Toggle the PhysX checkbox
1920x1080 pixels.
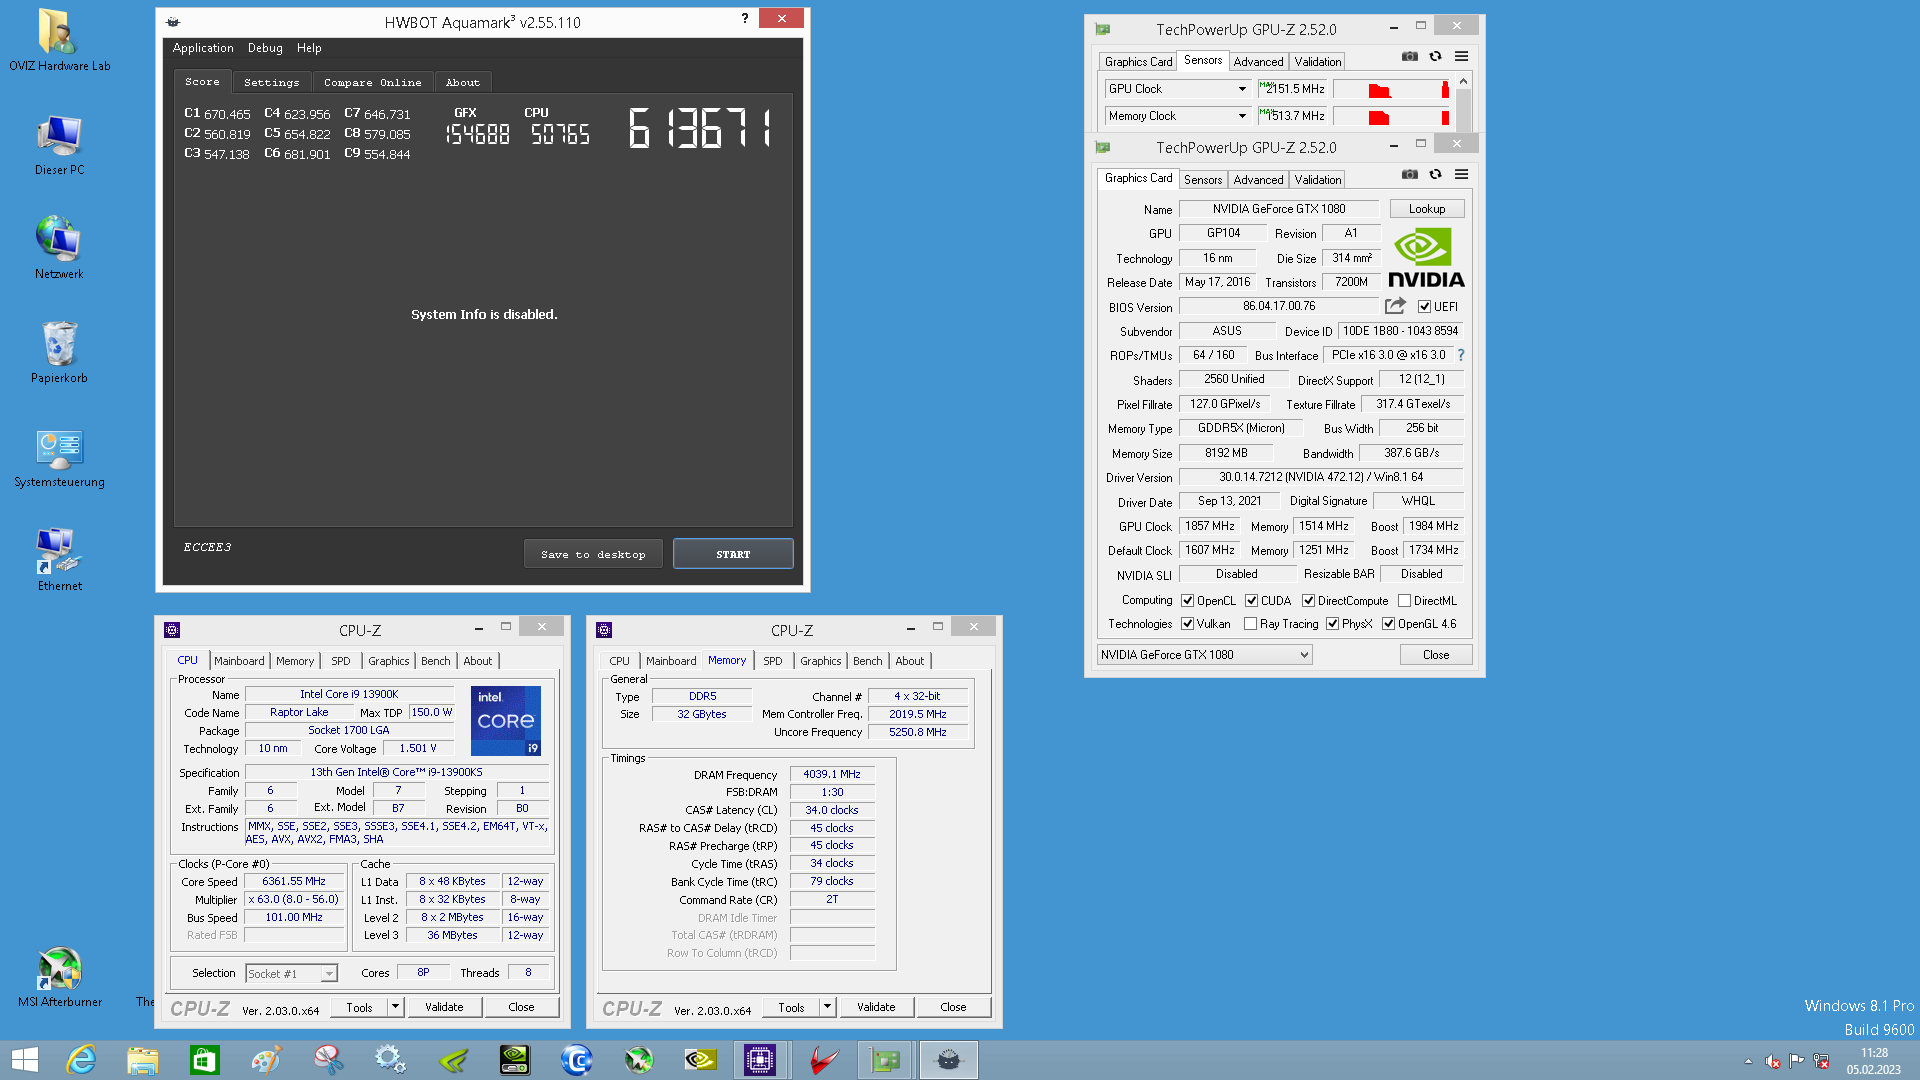[1332, 624]
